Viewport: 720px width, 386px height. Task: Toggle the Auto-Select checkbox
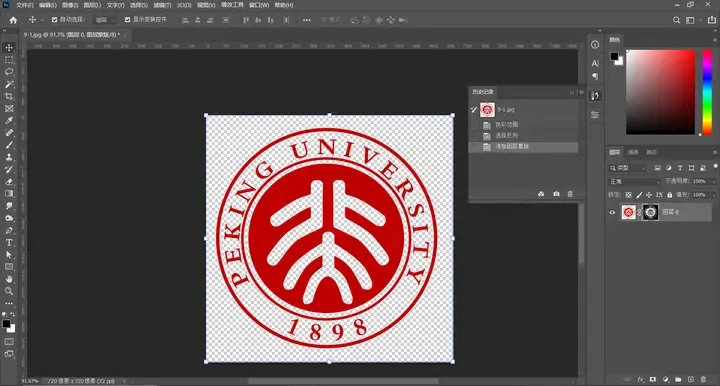(x=55, y=20)
